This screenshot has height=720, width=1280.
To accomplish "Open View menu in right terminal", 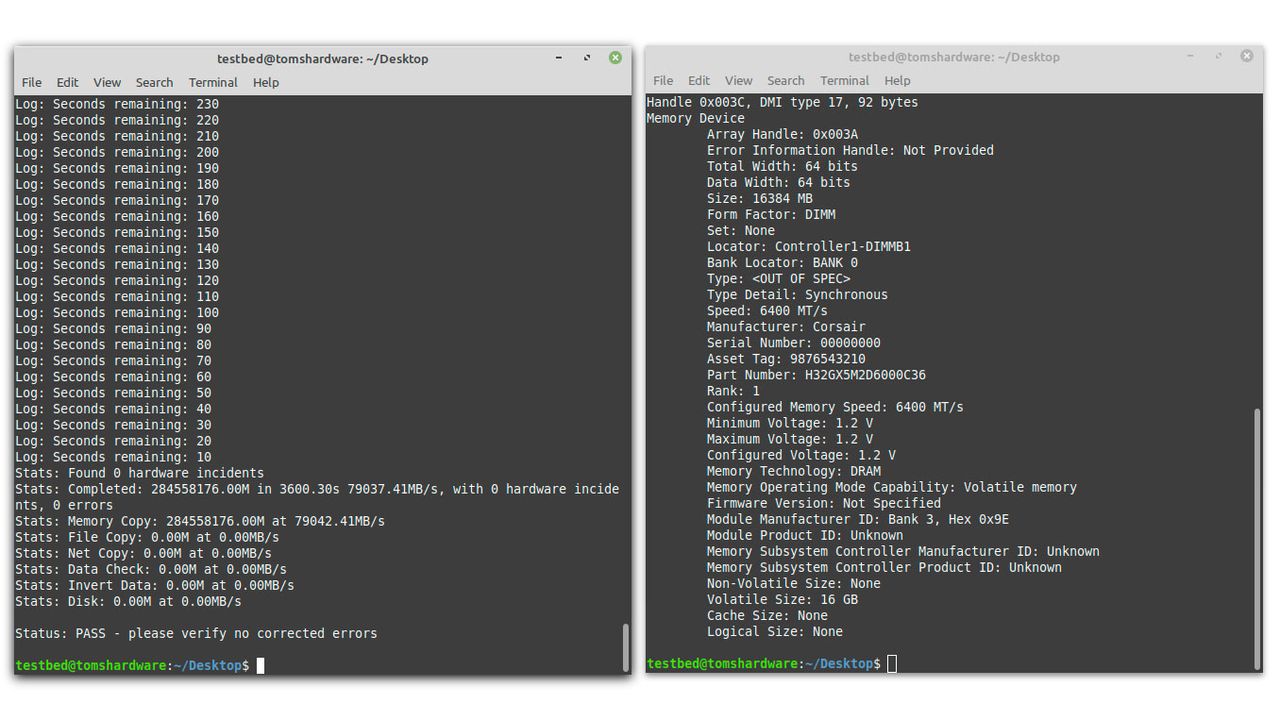I will (739, 80).
